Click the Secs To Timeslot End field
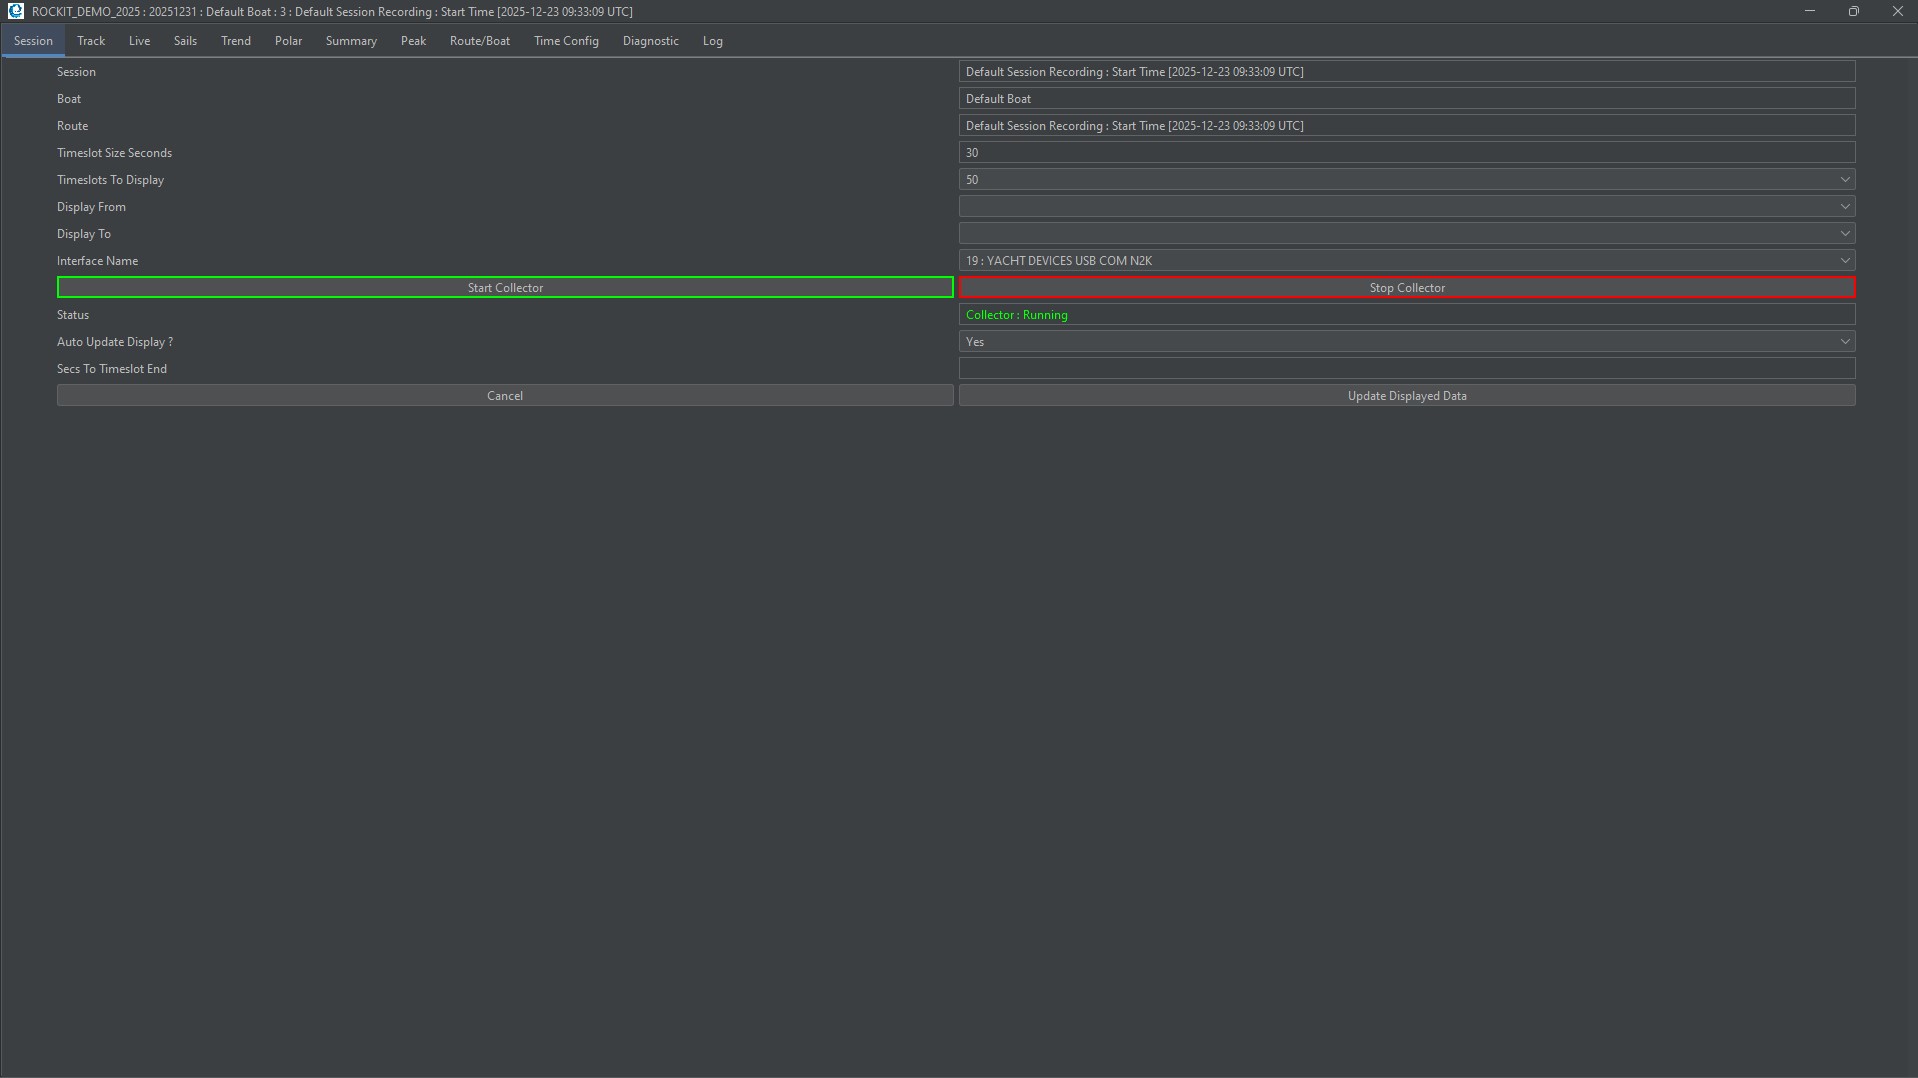The image size is (1918, 1078). click(x=1406, y=369)
